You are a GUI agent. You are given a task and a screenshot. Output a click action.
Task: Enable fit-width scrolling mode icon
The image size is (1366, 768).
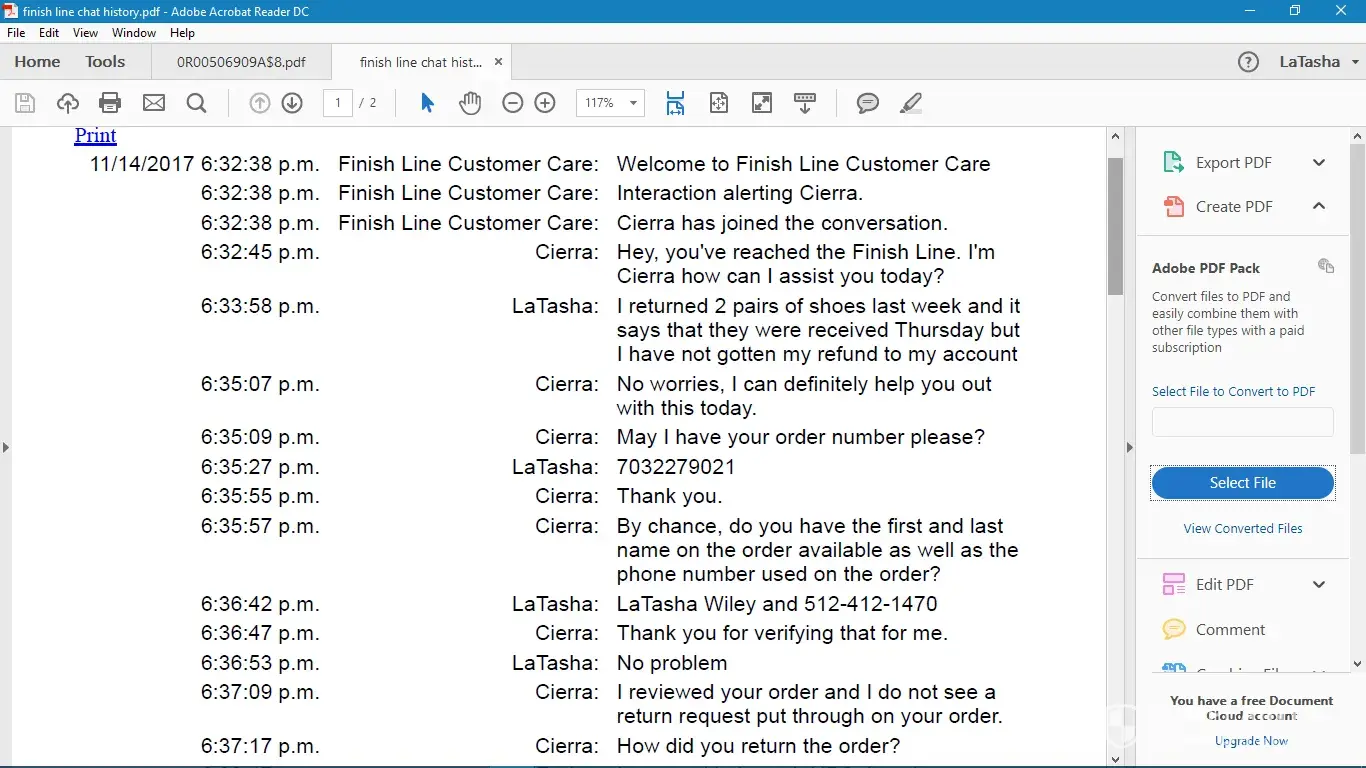pyautogui.click(x=676, y=103)
